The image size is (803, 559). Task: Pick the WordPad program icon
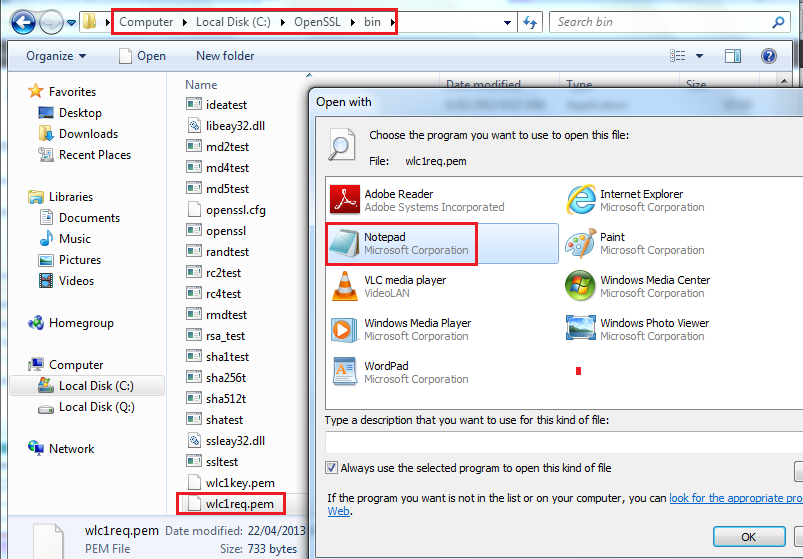[x=346, y=372]
